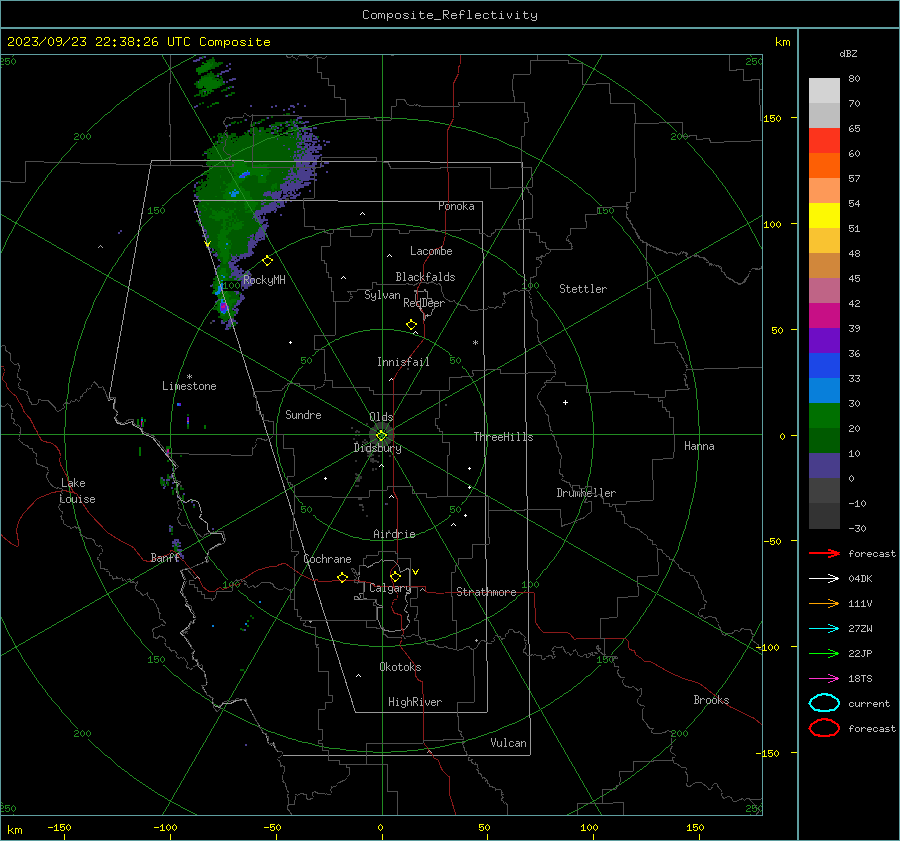
Task: Click the magenta 42 dBZ color swatch
Action: [x=824, y=315]
